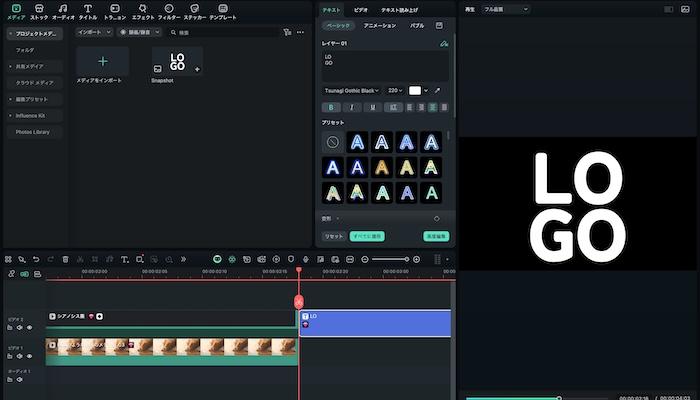Select the Snapshot LOGO media thumbnail
Viewport: 700px width, 400px height.
coord(177,62)
